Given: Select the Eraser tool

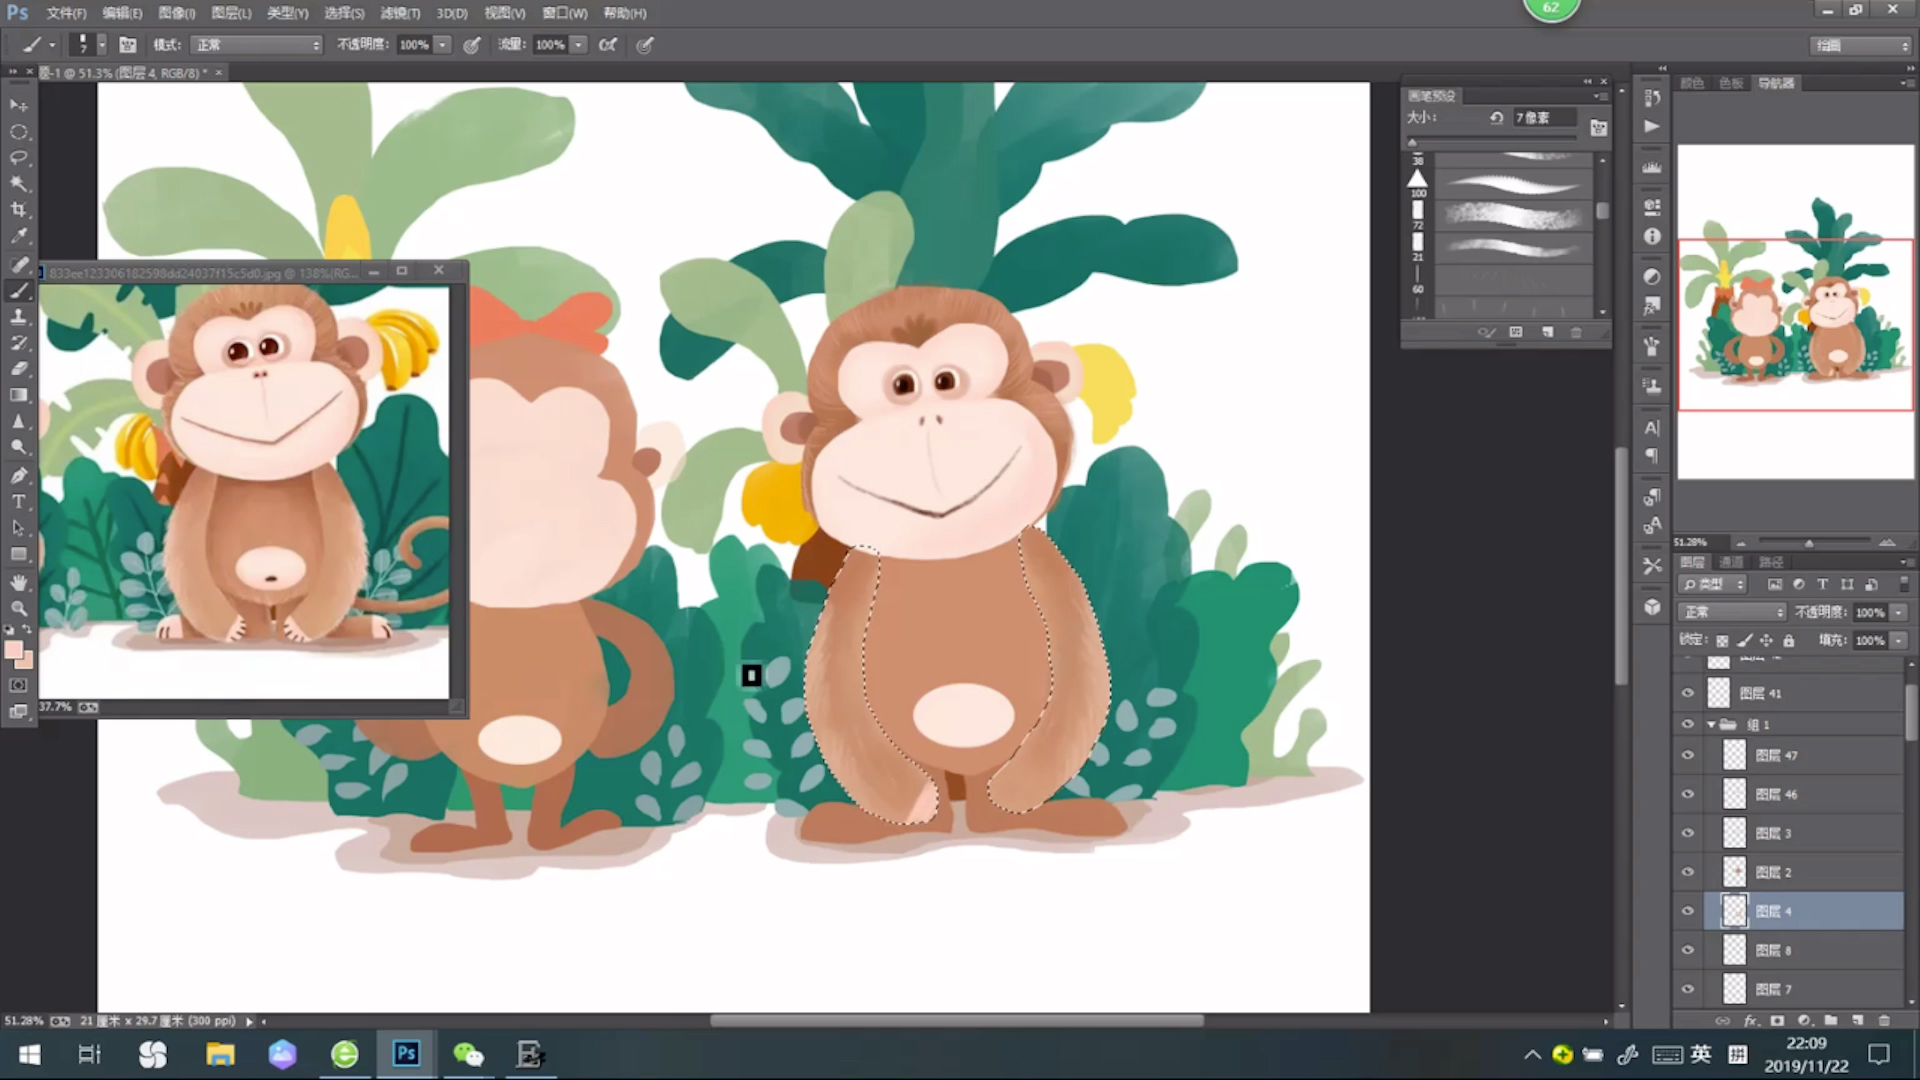Looking at the screenshot, I should [18, 369].
